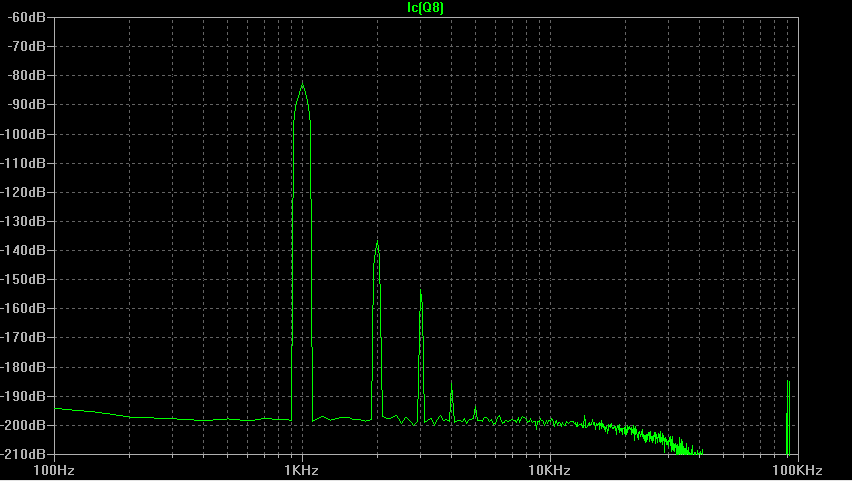Viewport: 852px width, 481px height.
Task: Click the -90dB axis label
Action: coord(27,104)
